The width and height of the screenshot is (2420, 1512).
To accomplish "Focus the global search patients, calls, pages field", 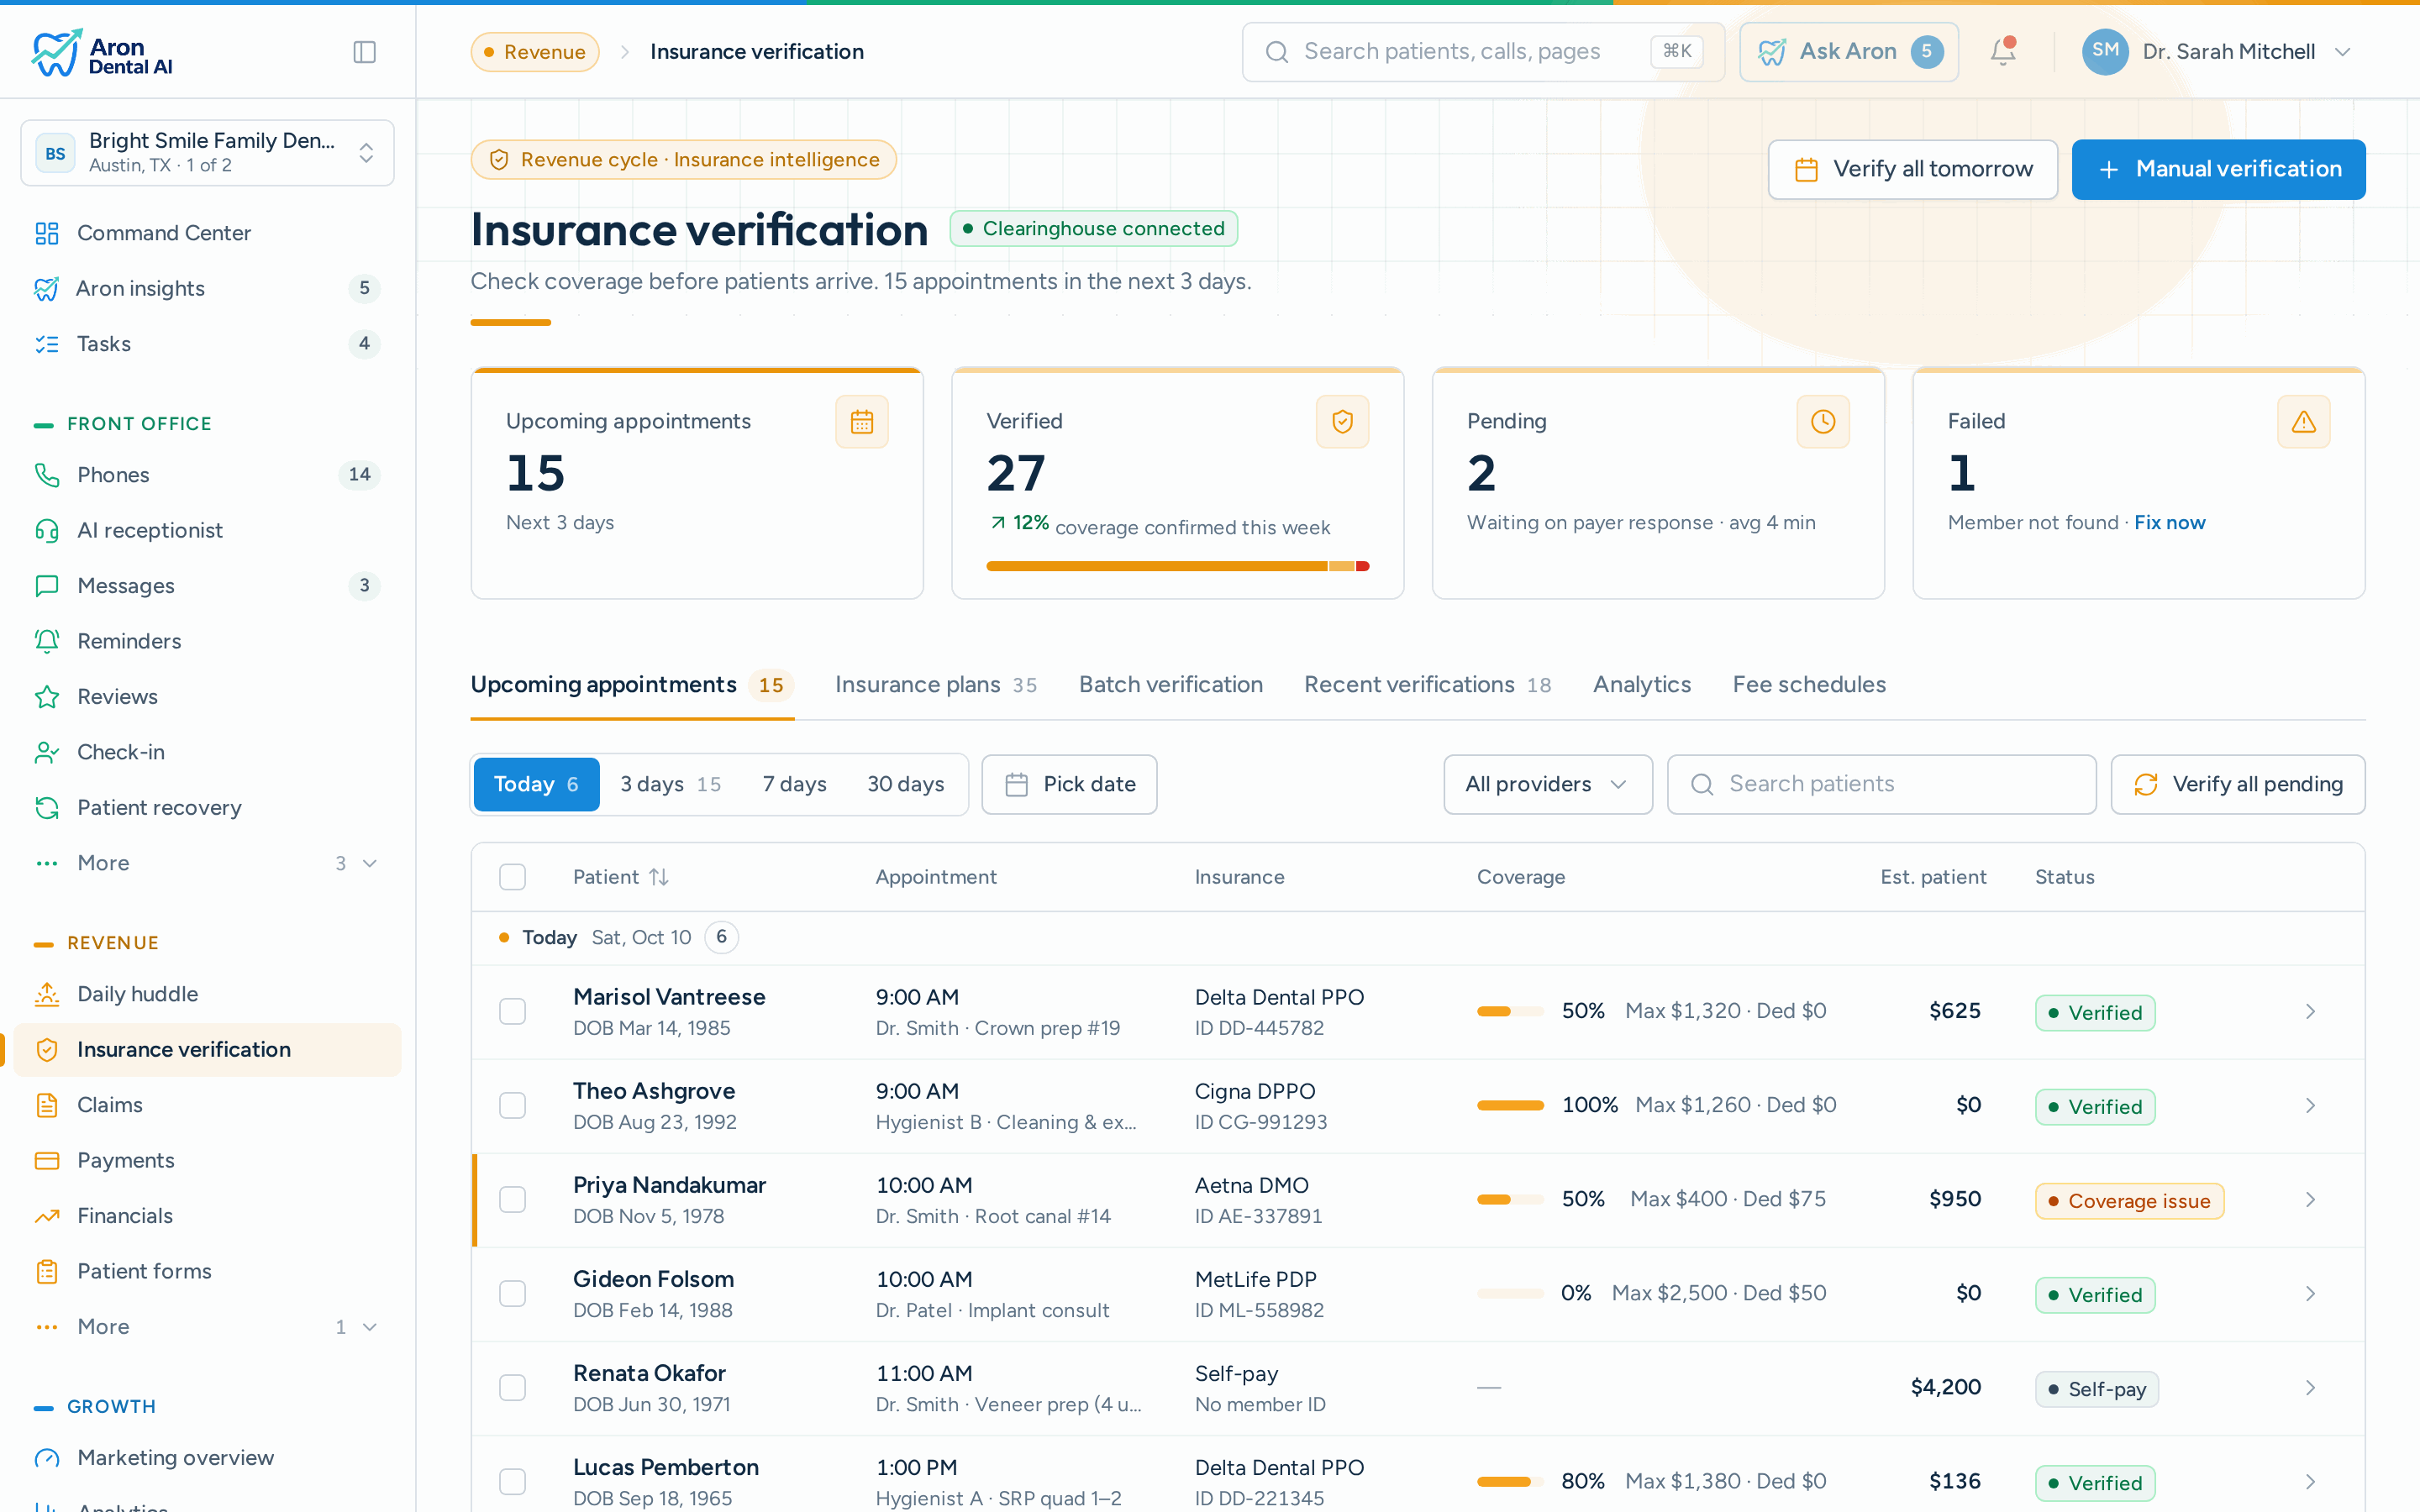I will (x=1482, y=52).
